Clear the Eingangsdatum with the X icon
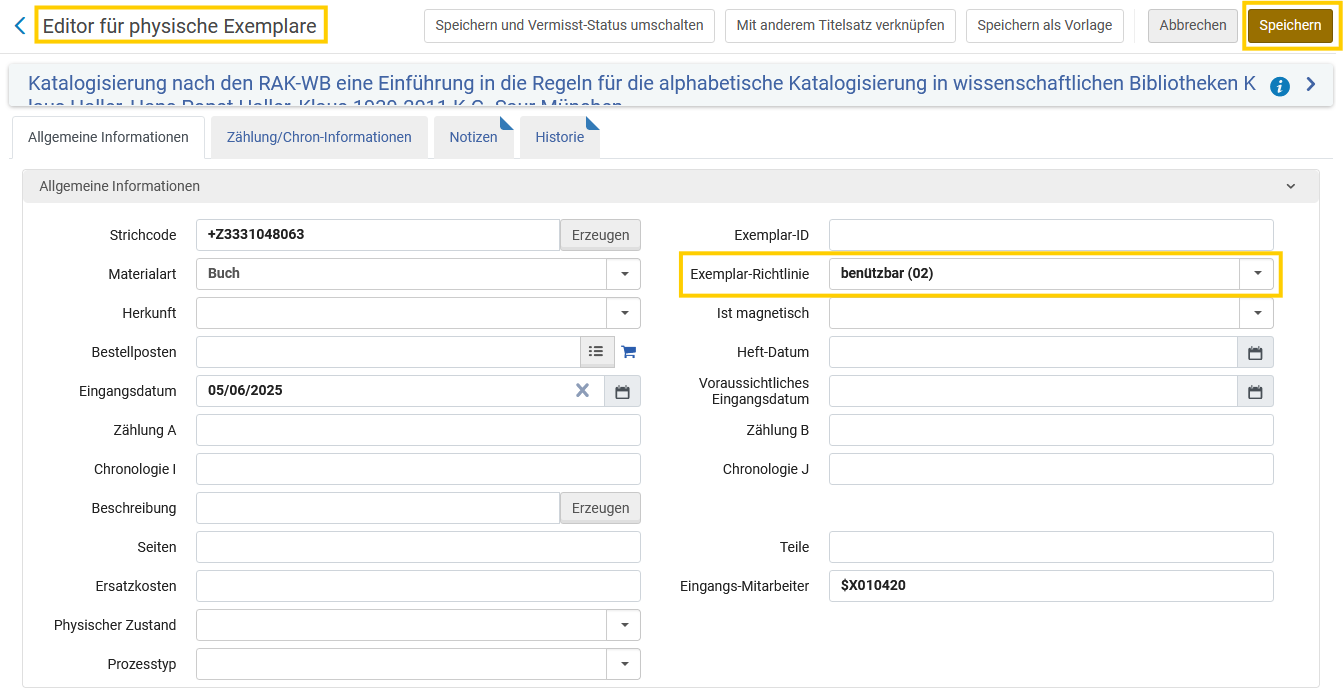 pyautogui.click(x=582, y=390)
